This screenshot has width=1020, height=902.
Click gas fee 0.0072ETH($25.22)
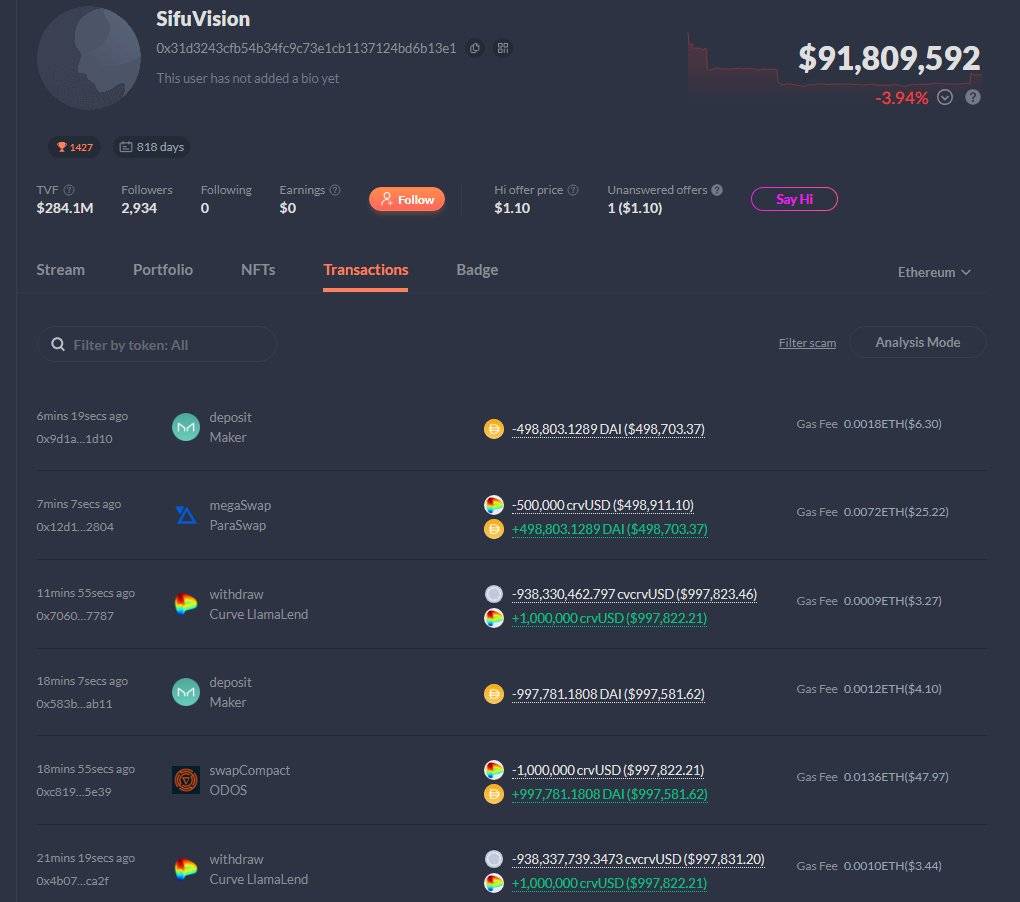tap(896, 512)
